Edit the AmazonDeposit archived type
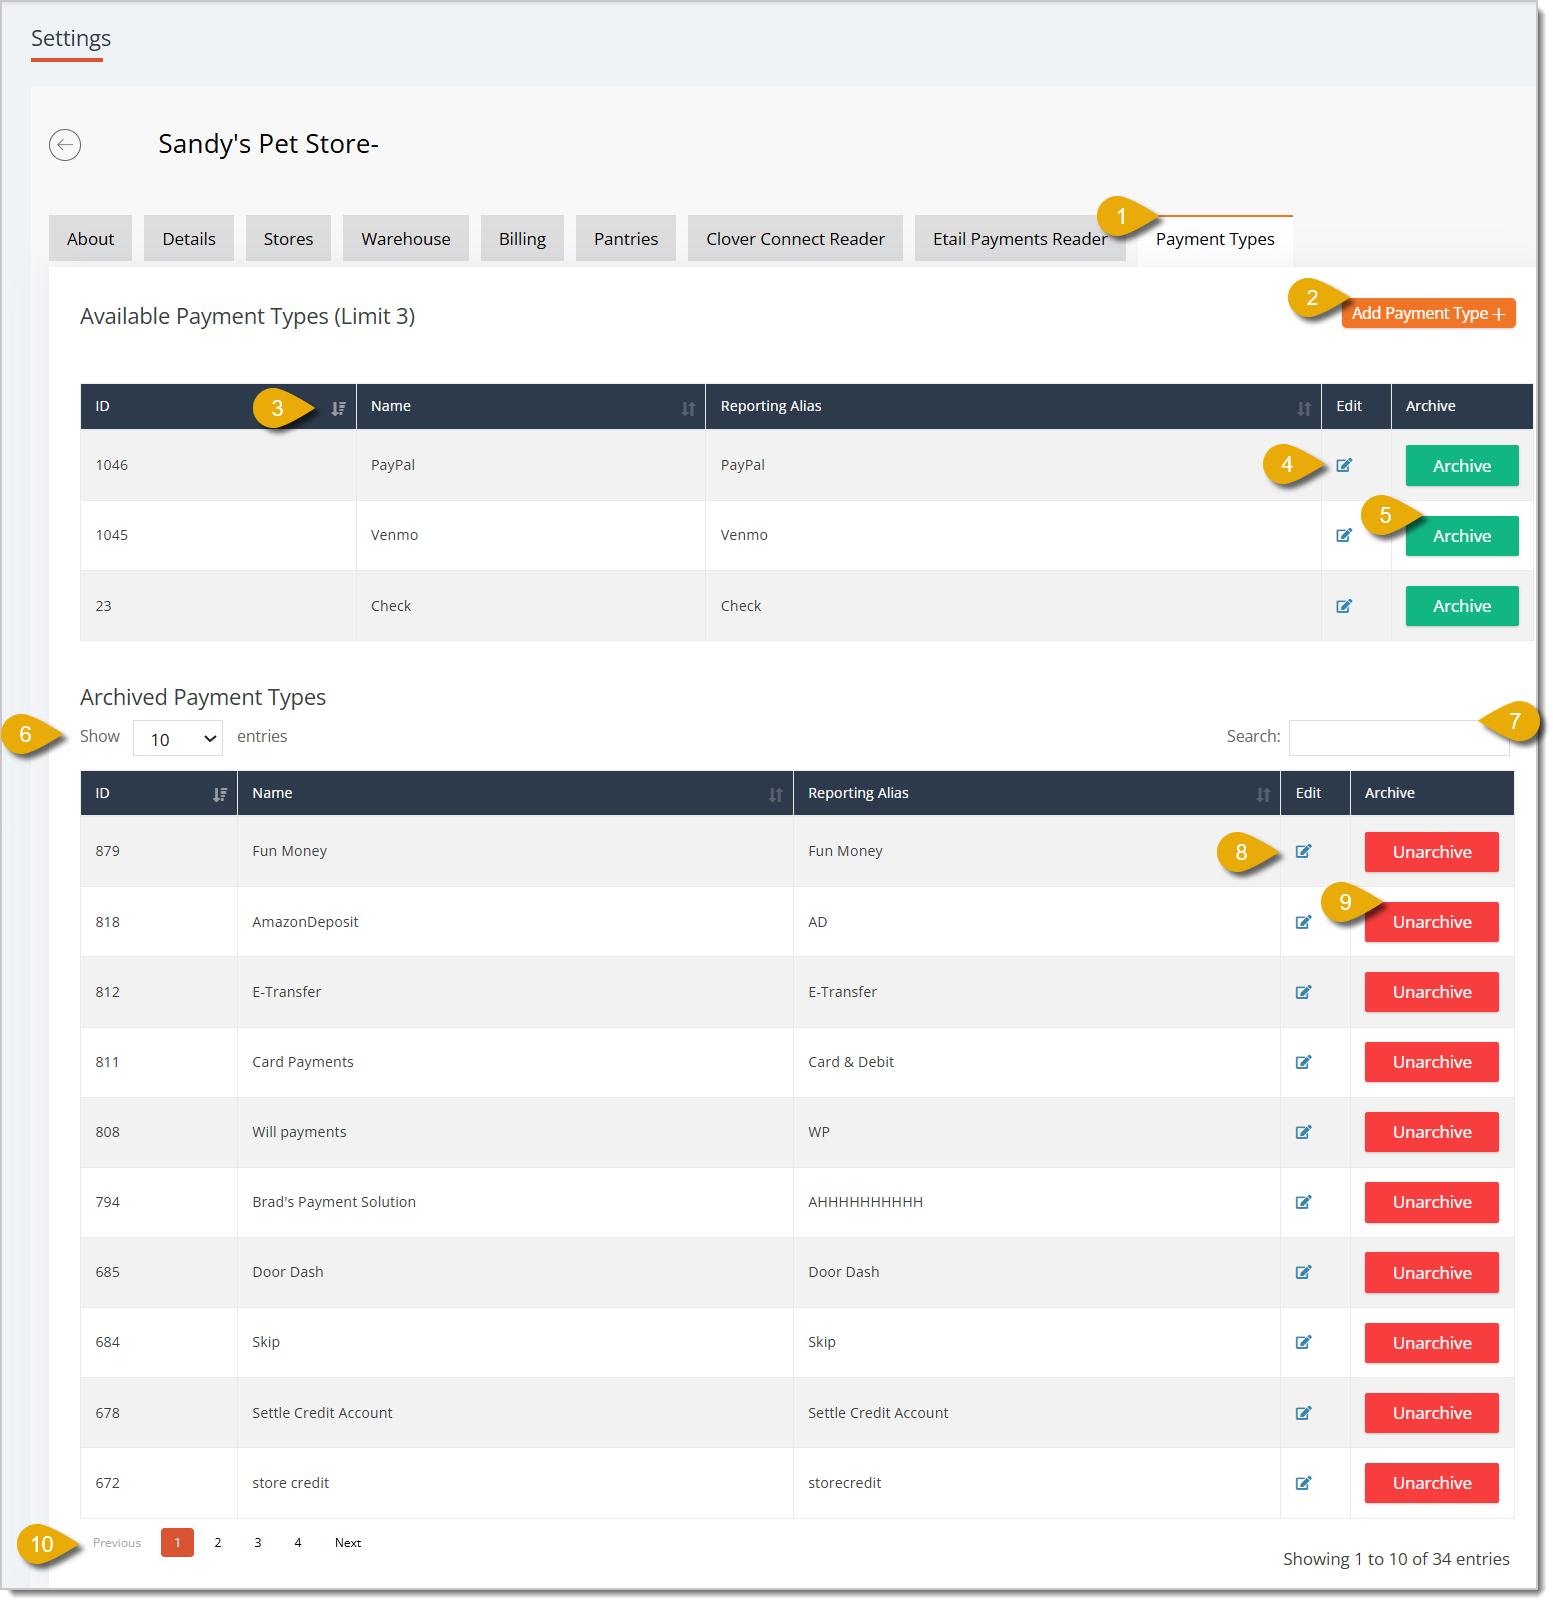The height and width of the screenshot is (1605, 1553). pos(1303,922)
